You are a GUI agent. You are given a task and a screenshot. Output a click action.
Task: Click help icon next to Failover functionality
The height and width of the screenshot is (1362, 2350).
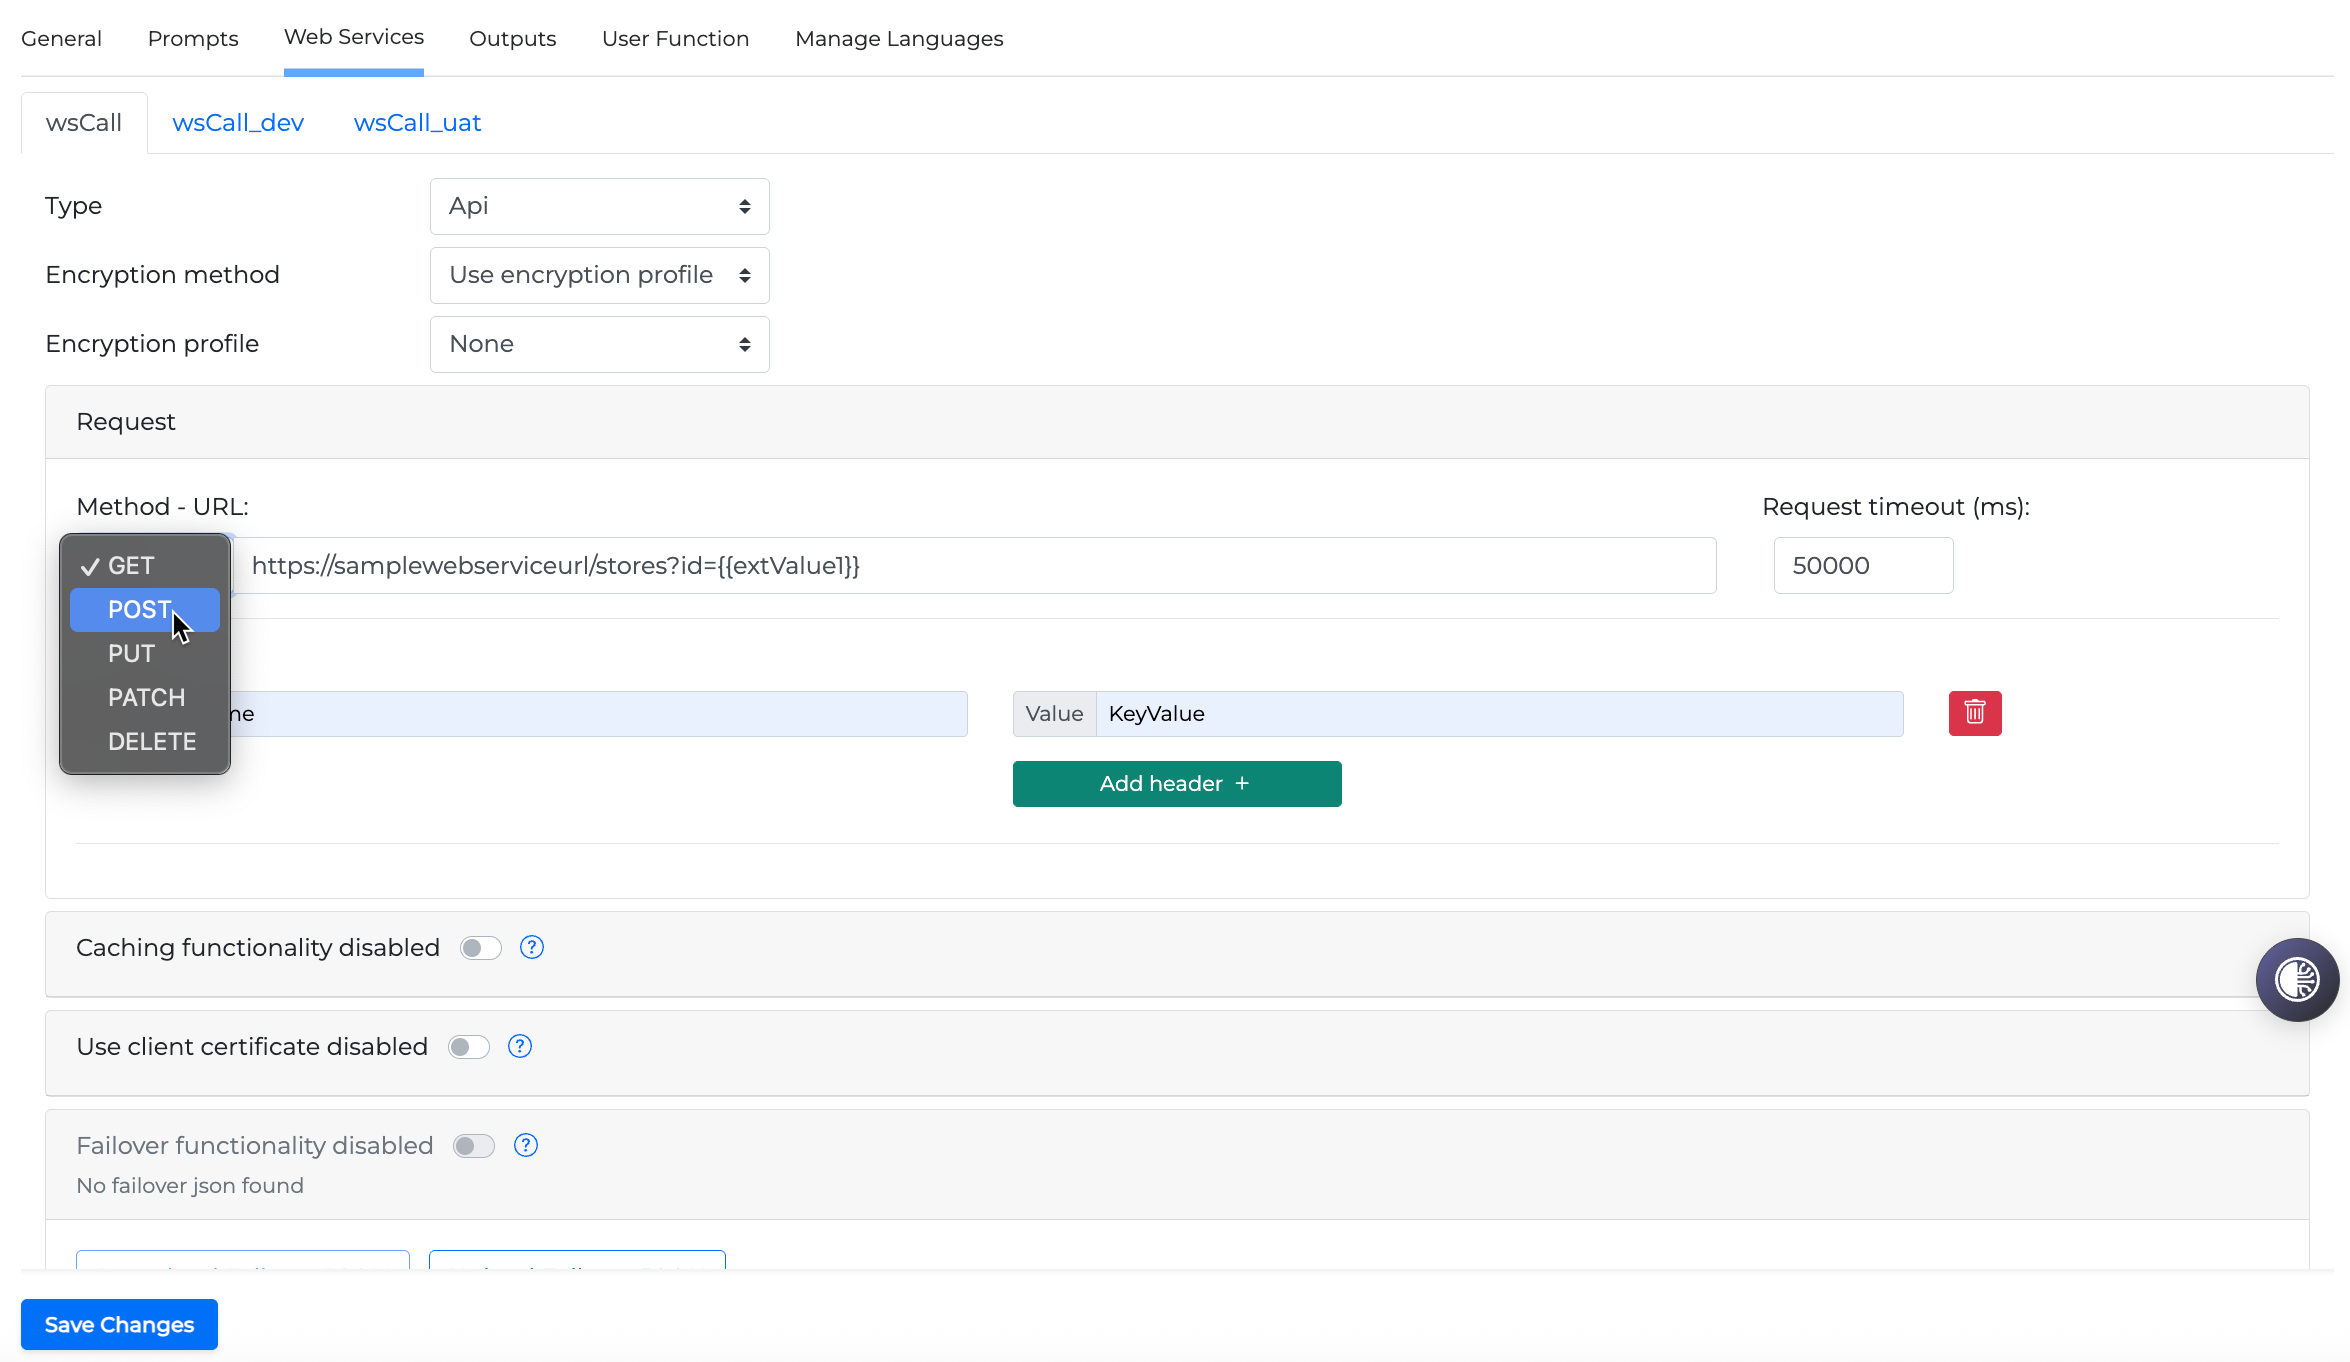(526, 1145)
